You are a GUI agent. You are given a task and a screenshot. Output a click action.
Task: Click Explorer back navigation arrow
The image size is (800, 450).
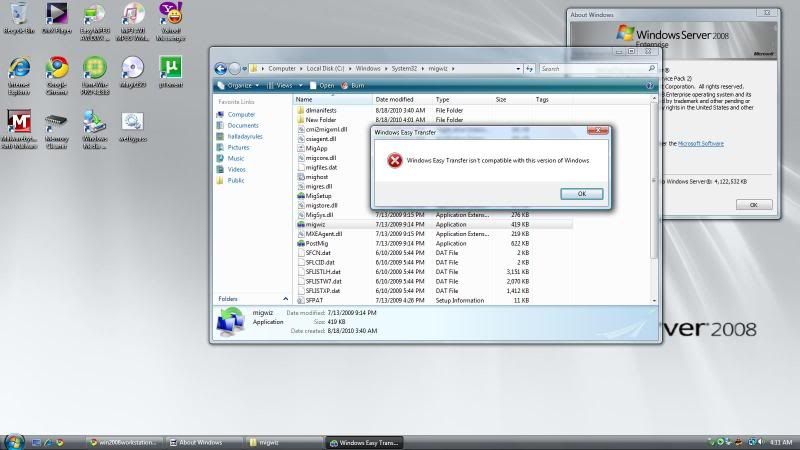coord(220,68)
